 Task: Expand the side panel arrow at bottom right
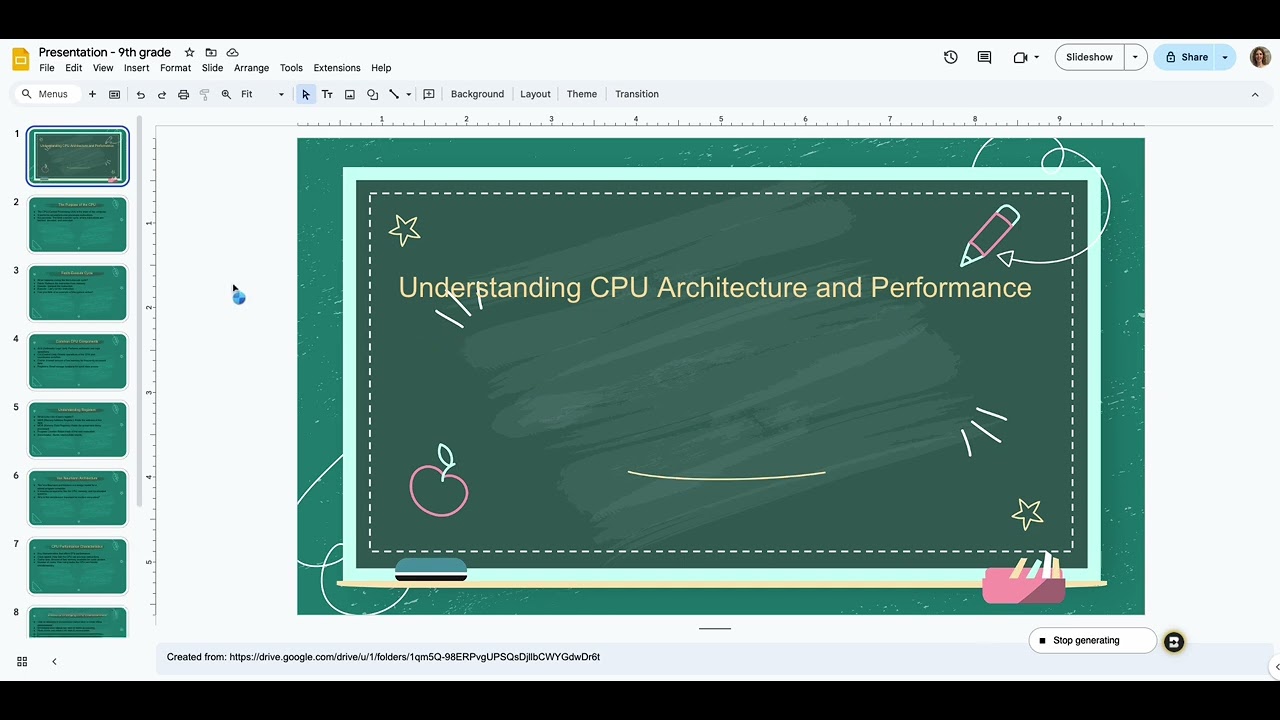1275,666
